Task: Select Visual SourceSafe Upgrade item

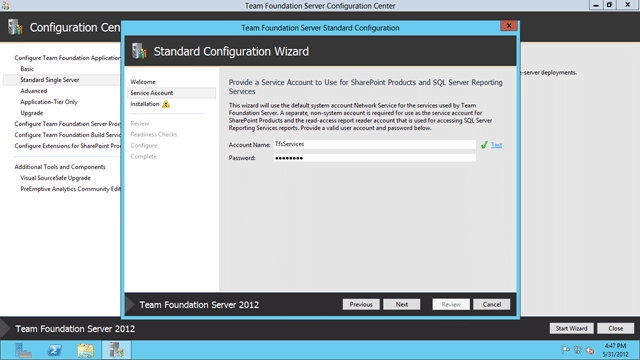Action: (x=56, y=178)
